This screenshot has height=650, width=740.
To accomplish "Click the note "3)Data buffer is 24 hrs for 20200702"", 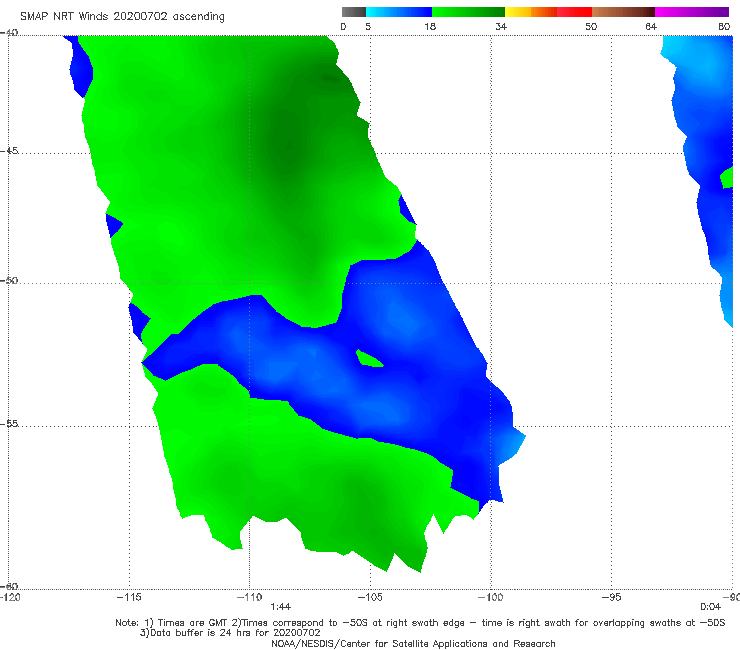I will tap(230, 633).
